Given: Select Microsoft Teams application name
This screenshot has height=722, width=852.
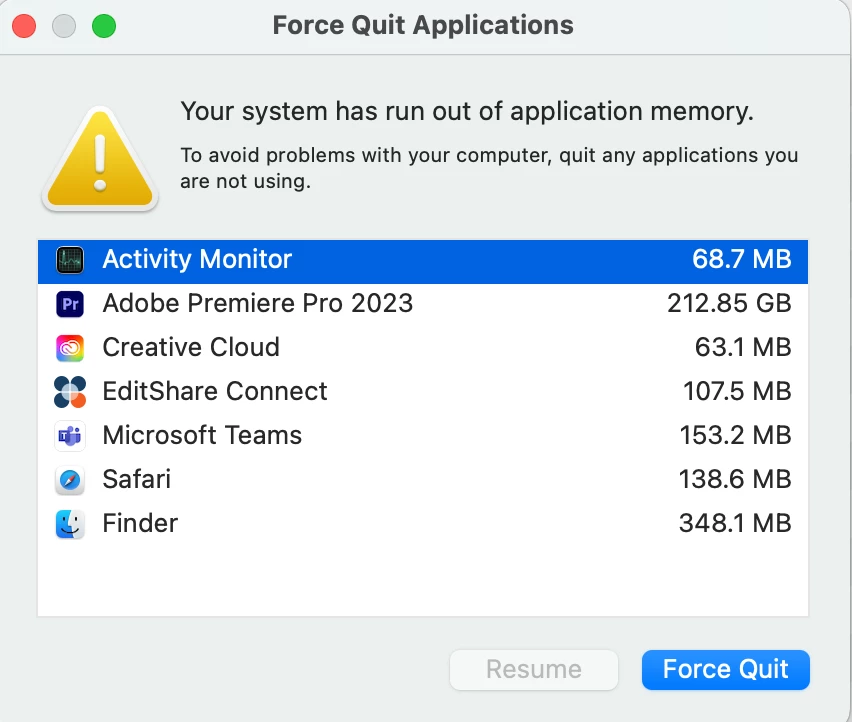Looking at the screenshot, I should 202,435.
